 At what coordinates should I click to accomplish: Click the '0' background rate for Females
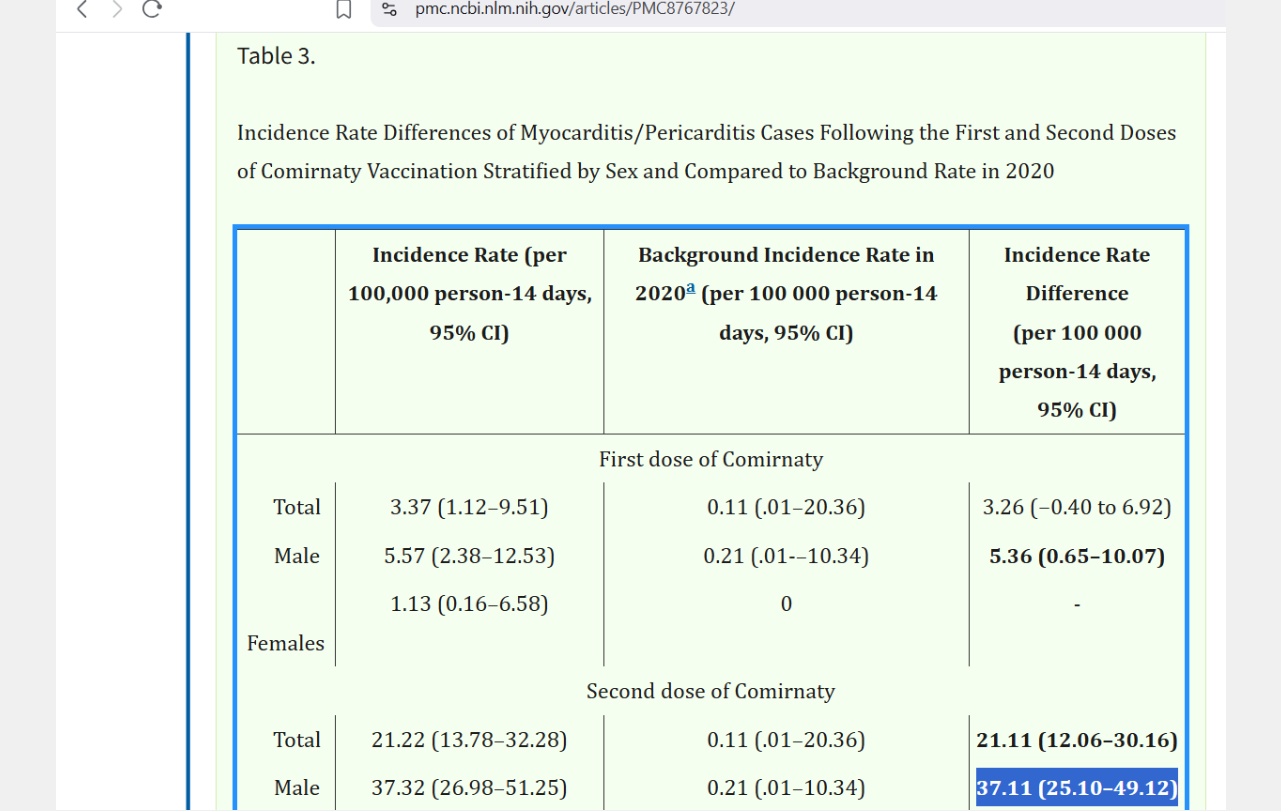coord(786,604)
